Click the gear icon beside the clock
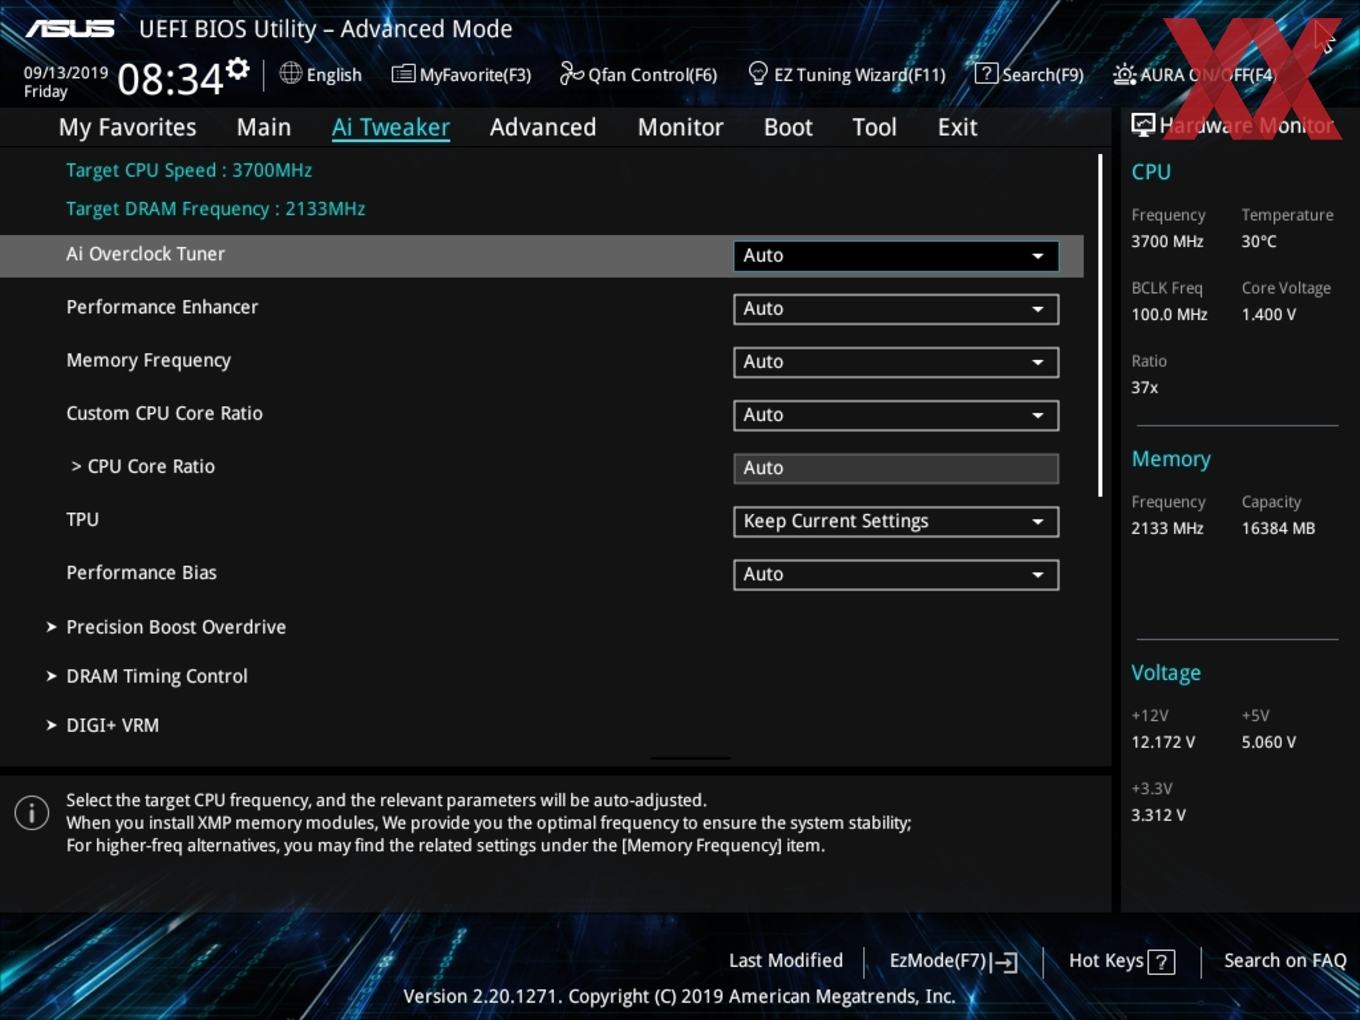Screen dimensions: 1360x1020 238,68
